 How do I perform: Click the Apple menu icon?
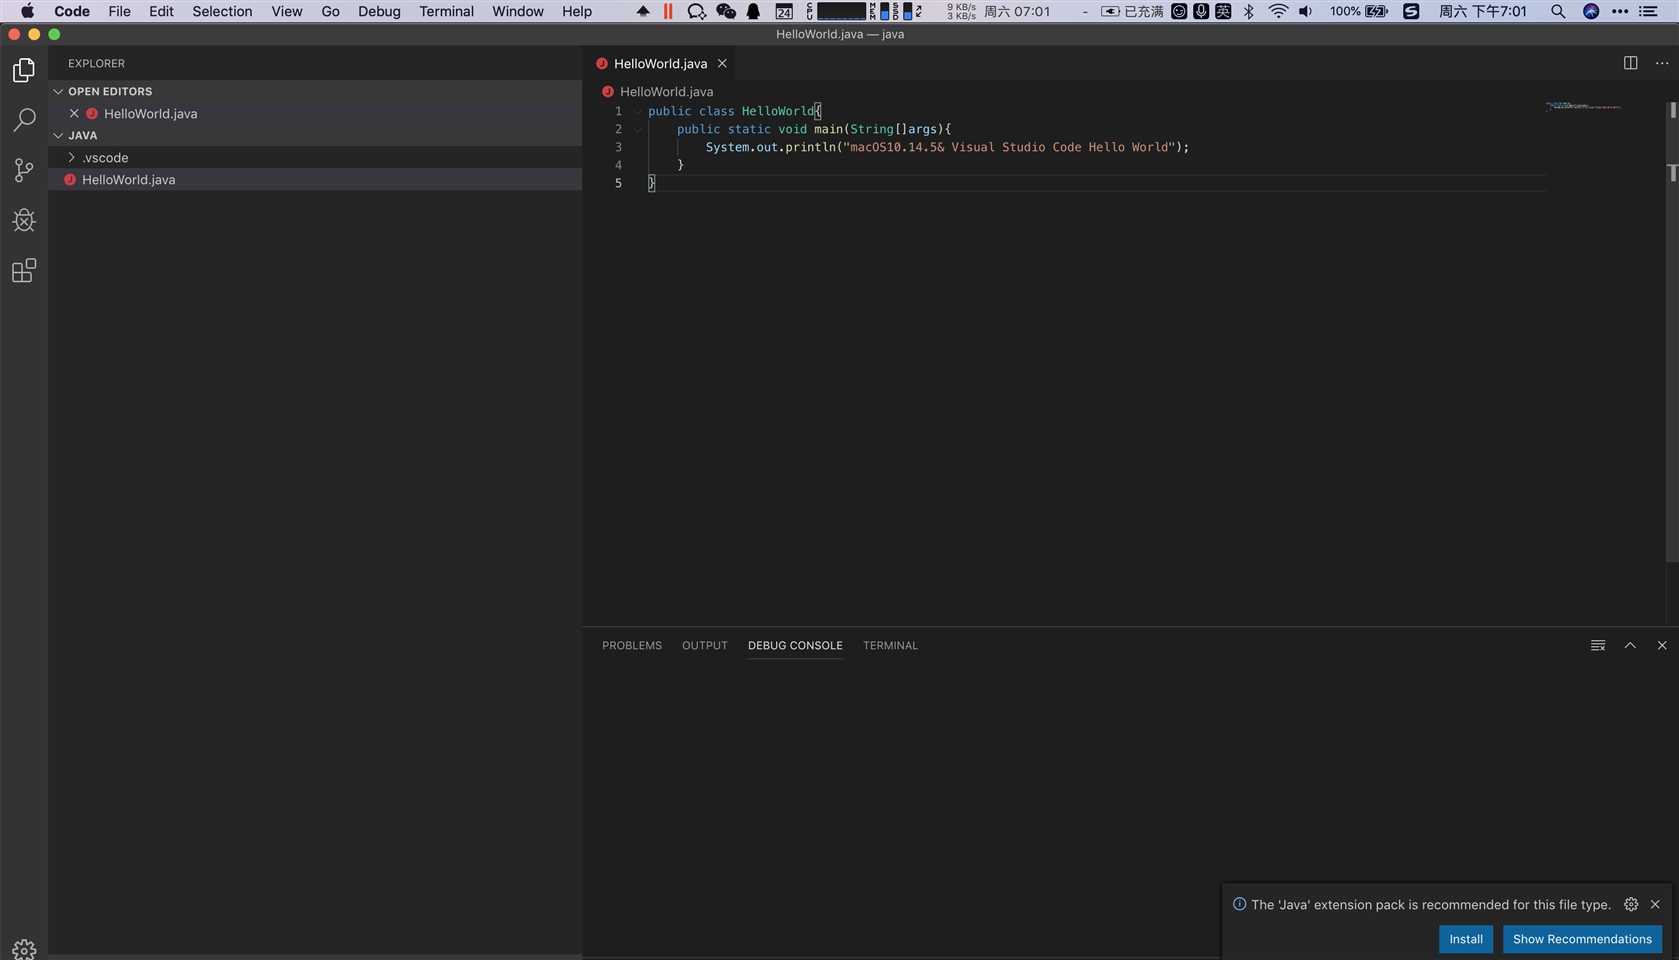pyautogui.click(x=27, y=11)
